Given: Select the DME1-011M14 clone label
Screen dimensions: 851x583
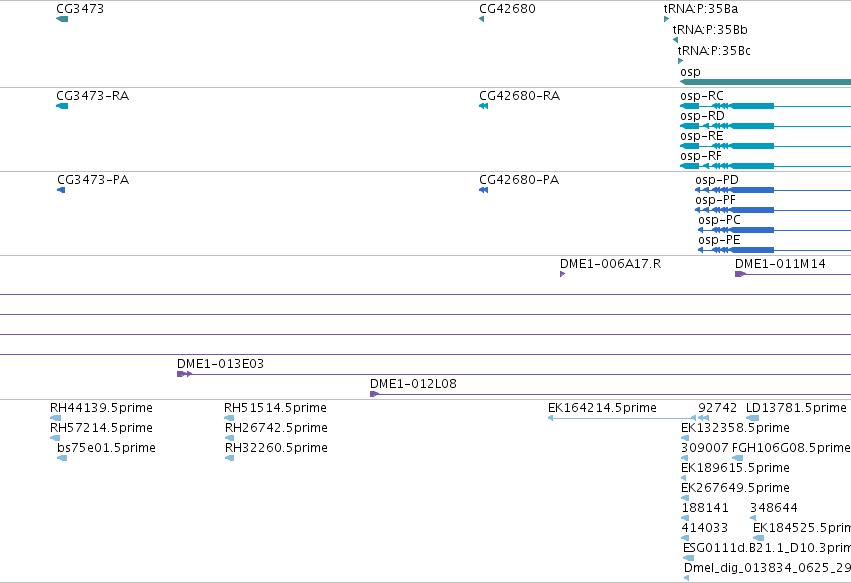Looking at the screenshot, I should pyautogui.click(x=780, y=264).
